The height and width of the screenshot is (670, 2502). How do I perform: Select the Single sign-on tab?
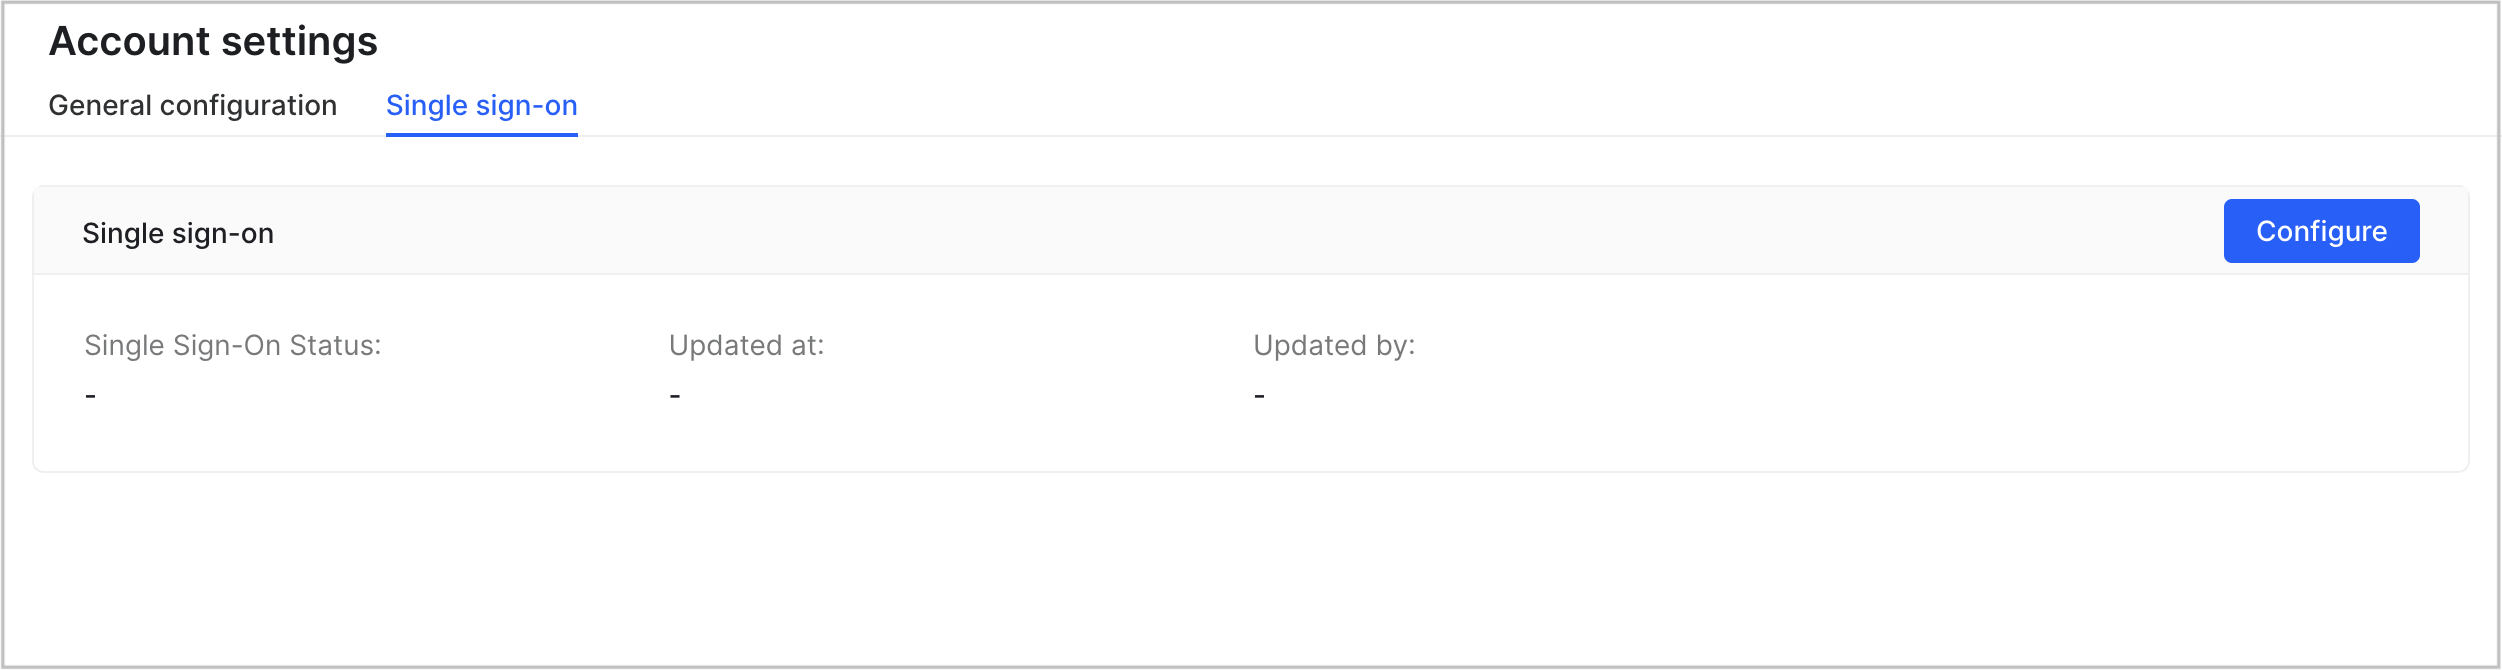[481, 105]
